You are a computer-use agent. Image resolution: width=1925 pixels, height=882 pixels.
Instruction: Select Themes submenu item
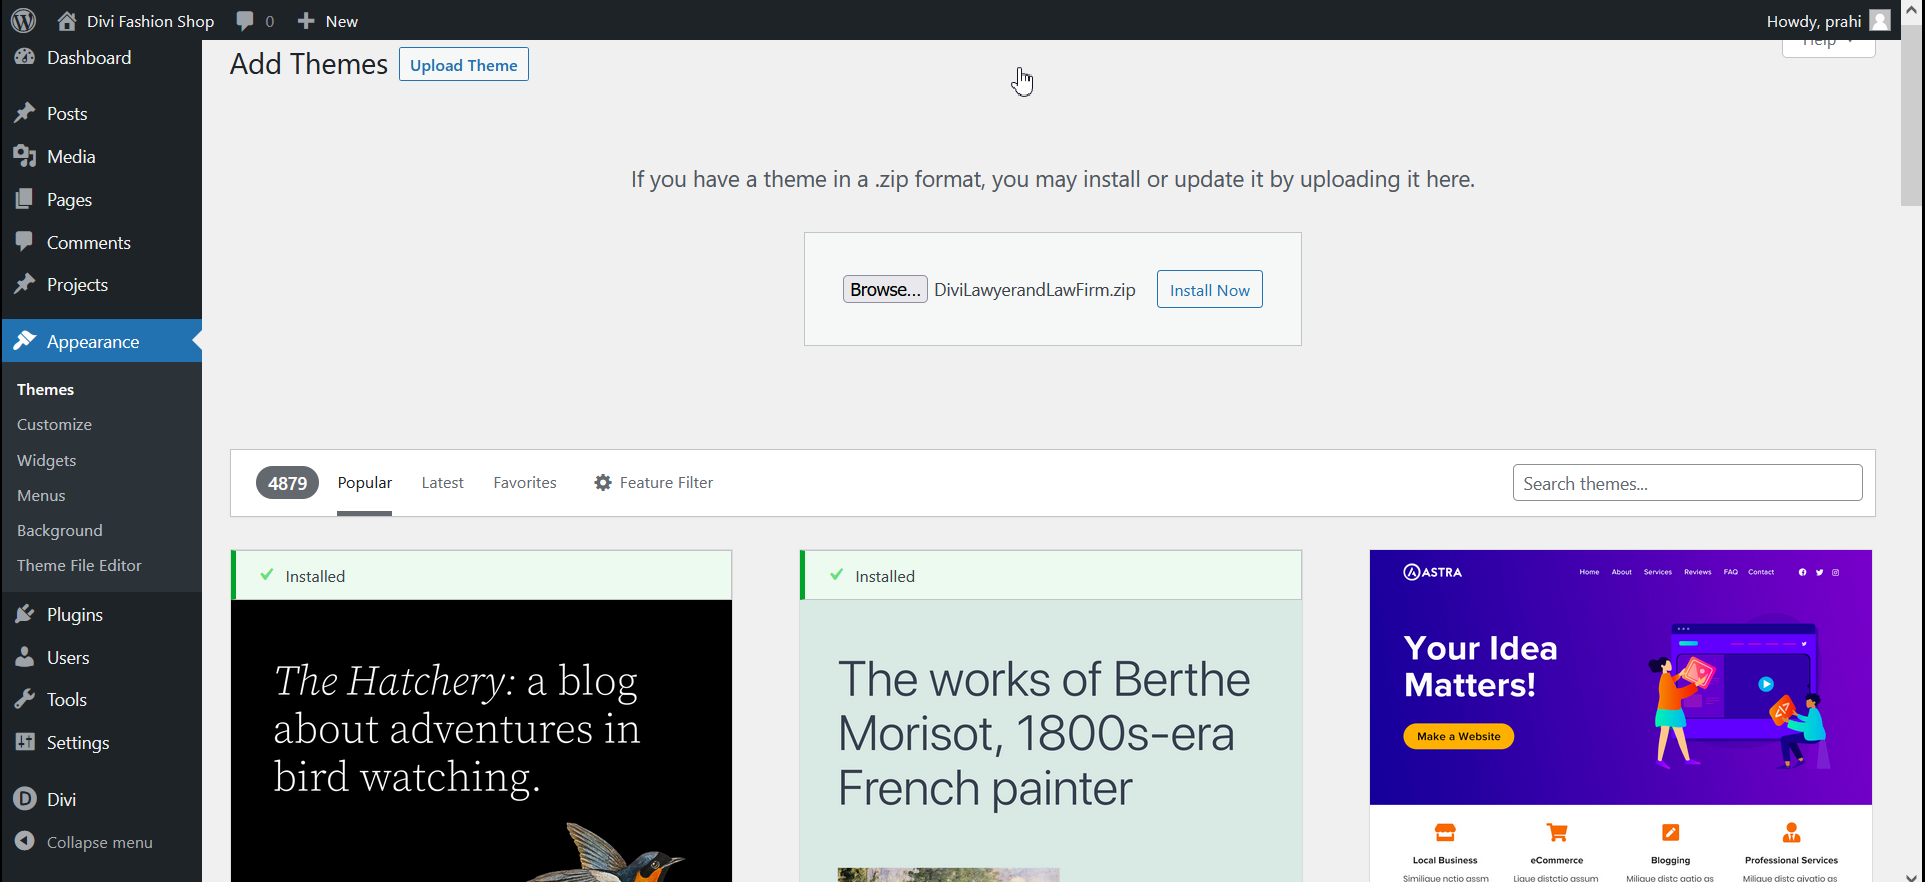[45, 389]
